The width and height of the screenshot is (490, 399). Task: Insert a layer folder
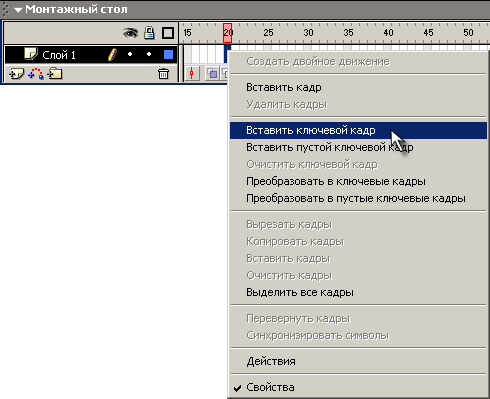pyautogui.click(x=55, y=73)
